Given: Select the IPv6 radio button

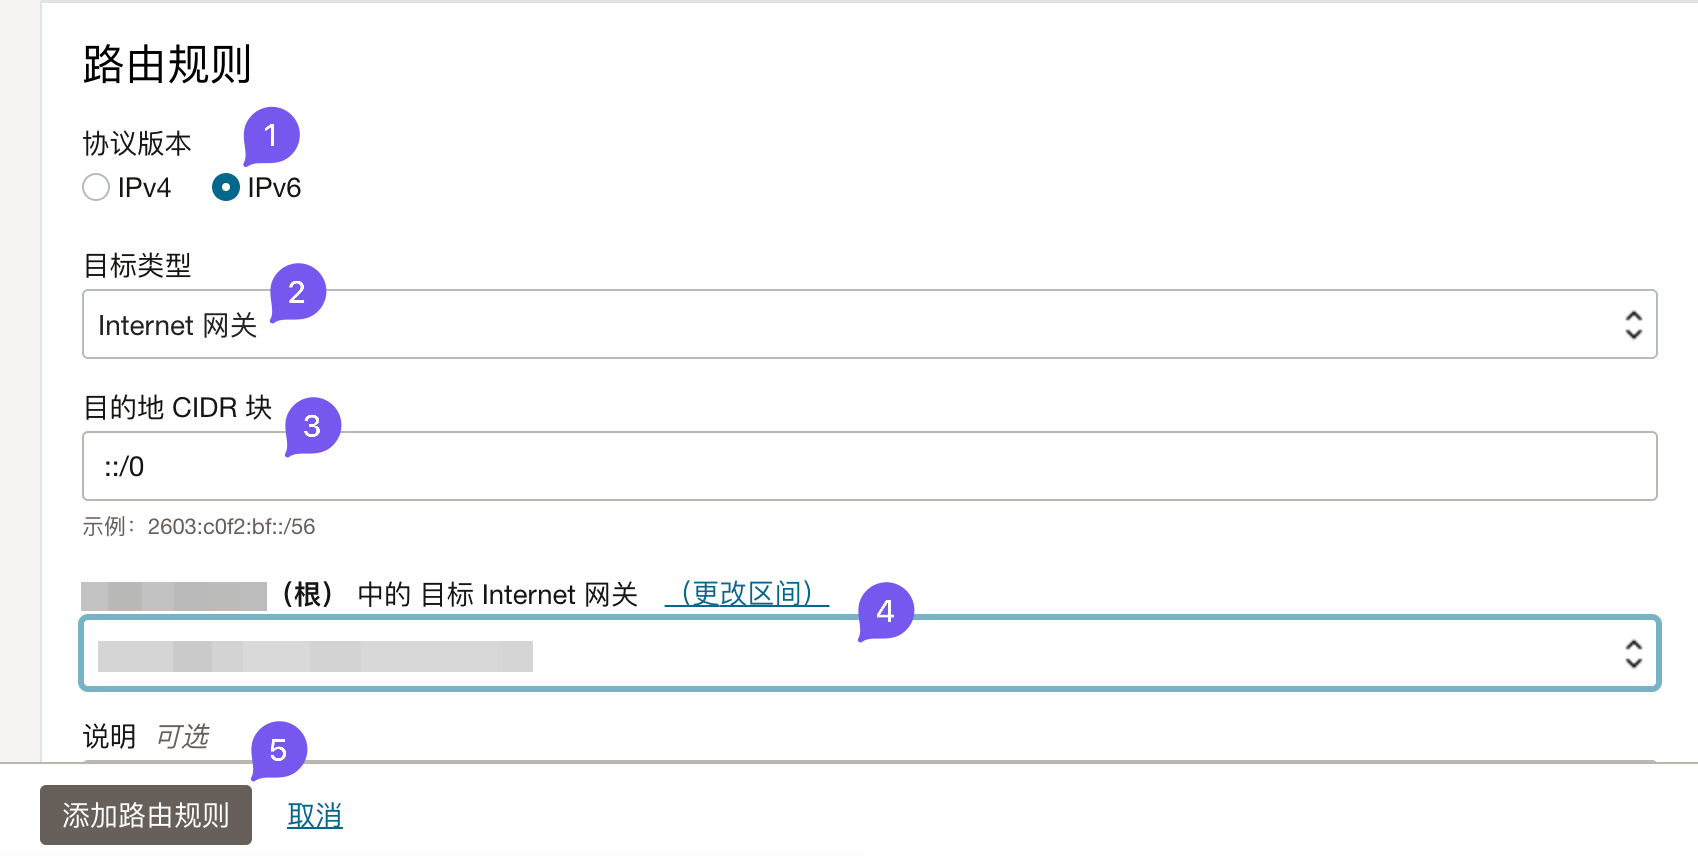Looking at the screenshot, I should coord(226,188).
